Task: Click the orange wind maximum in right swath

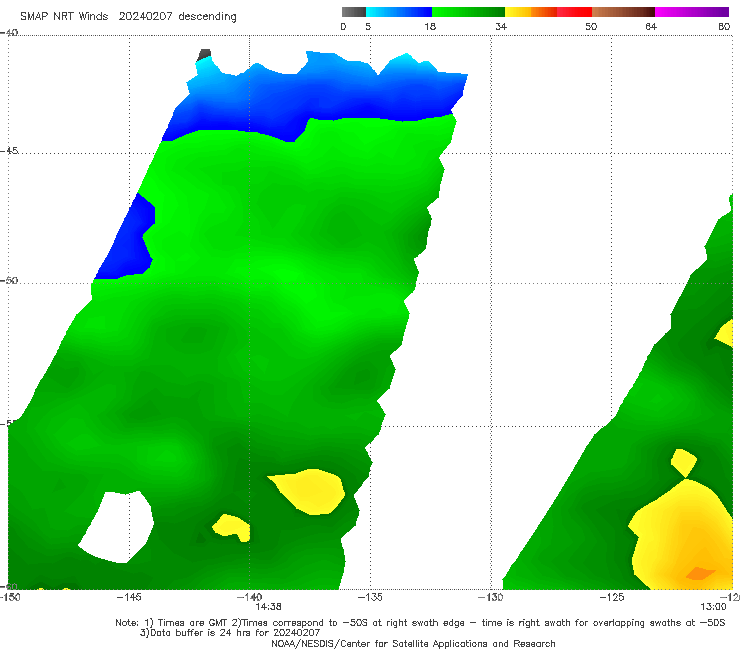Action: coord(700,573)
